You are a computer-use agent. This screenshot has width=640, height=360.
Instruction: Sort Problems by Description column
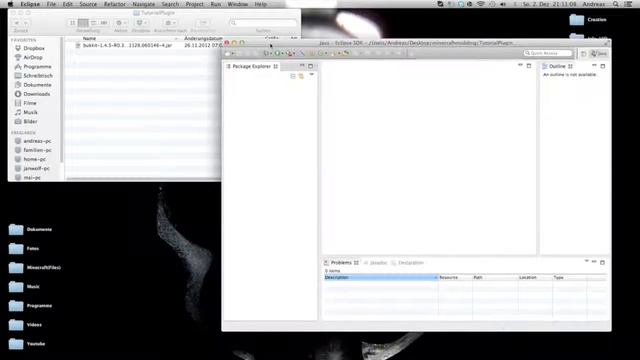(381, 277)
